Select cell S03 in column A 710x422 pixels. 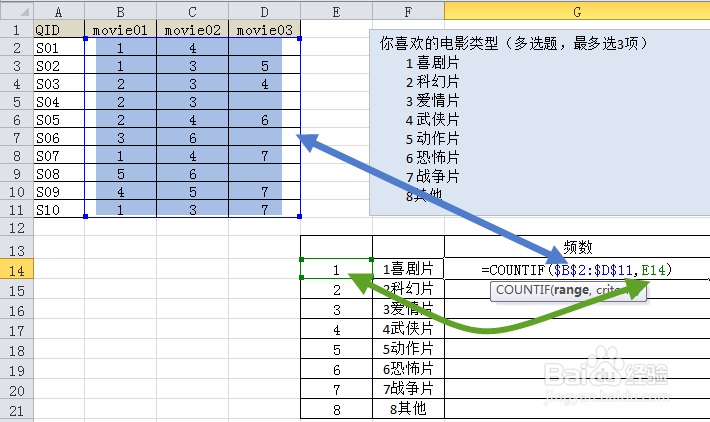[x=59, y=84]
